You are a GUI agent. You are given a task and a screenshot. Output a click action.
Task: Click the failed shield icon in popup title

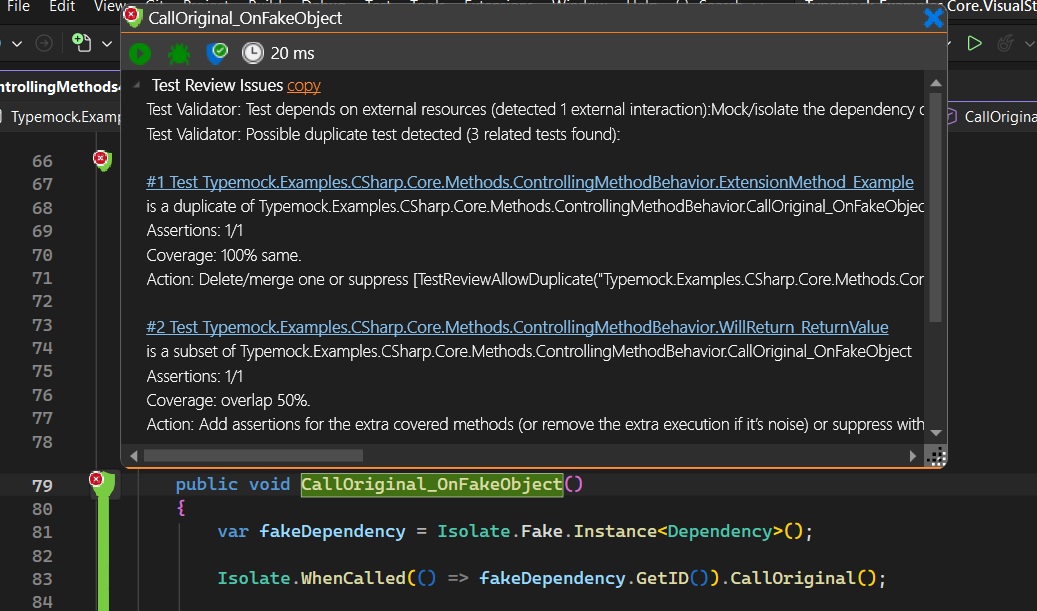(x=133, y=17)
